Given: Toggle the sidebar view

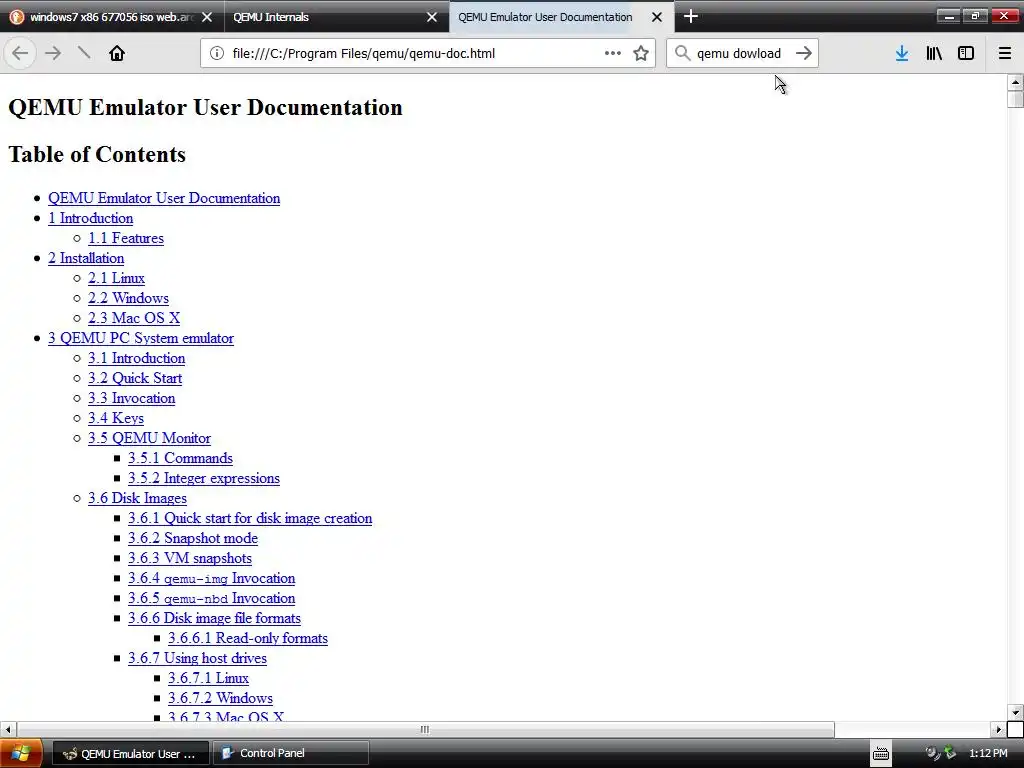Looking at the screenshot, I should [x=966, y=53].
